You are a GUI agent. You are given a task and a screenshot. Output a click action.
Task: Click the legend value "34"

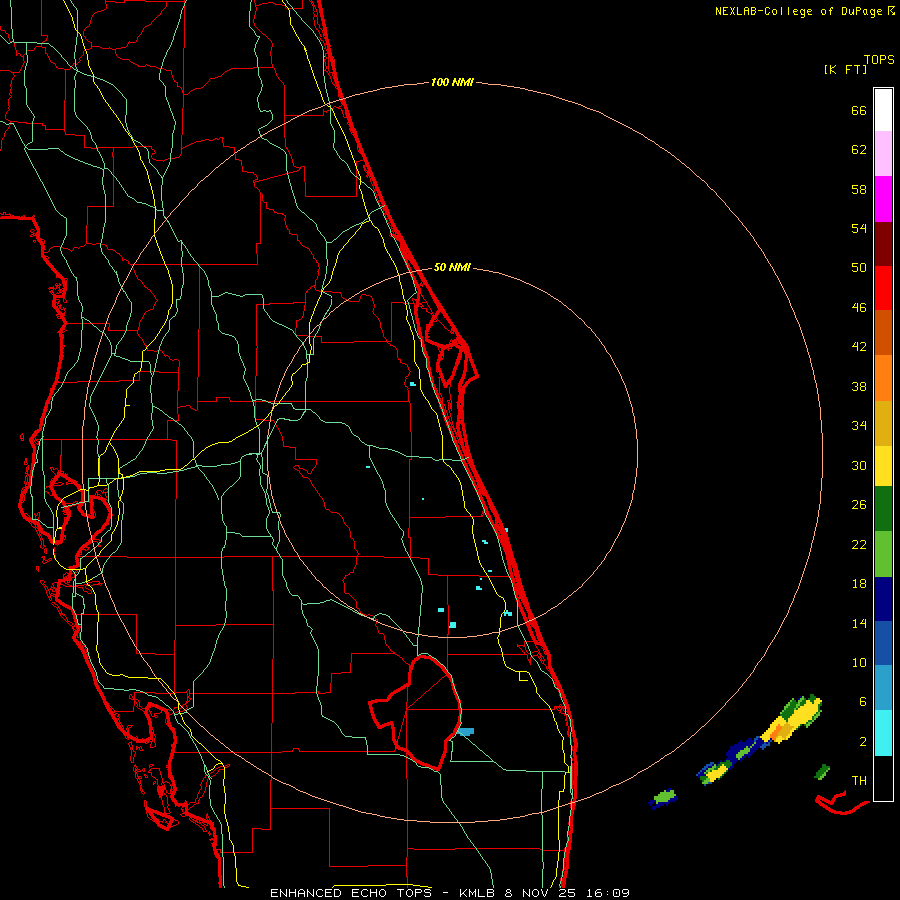pos(859,426)
